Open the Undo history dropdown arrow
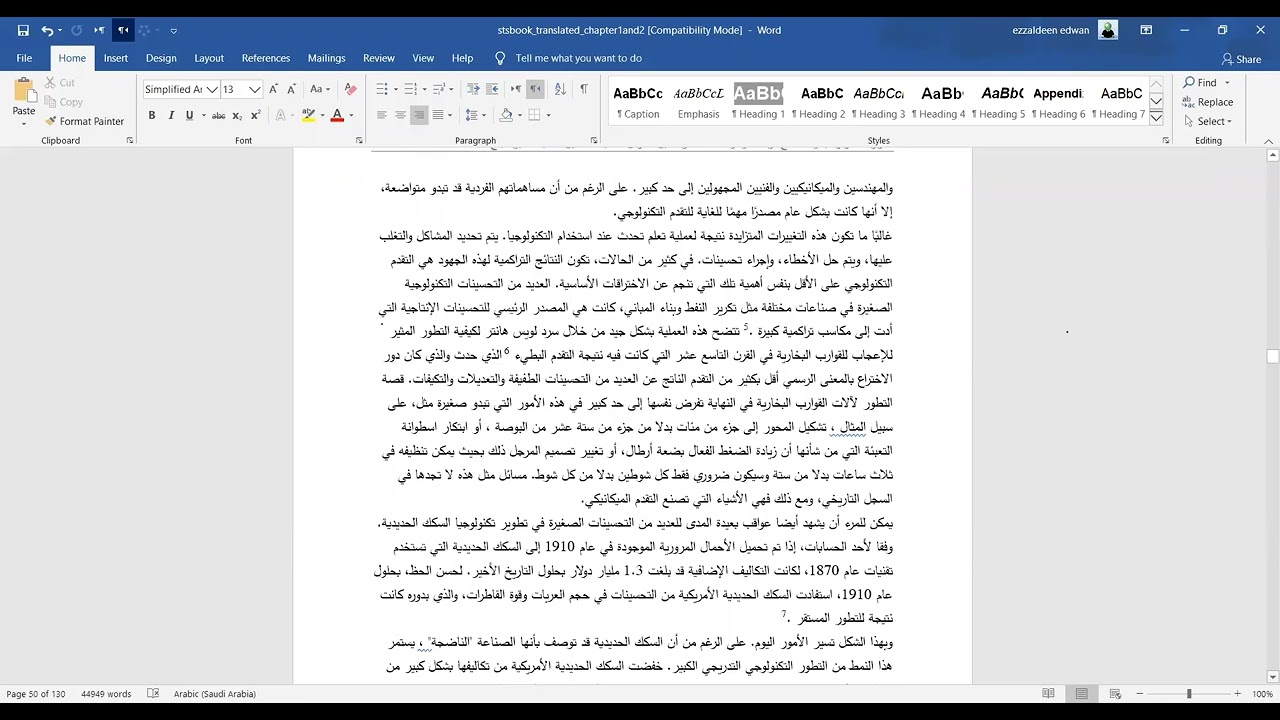Viewport: 1280px width, 720px height. click(60, 31)
